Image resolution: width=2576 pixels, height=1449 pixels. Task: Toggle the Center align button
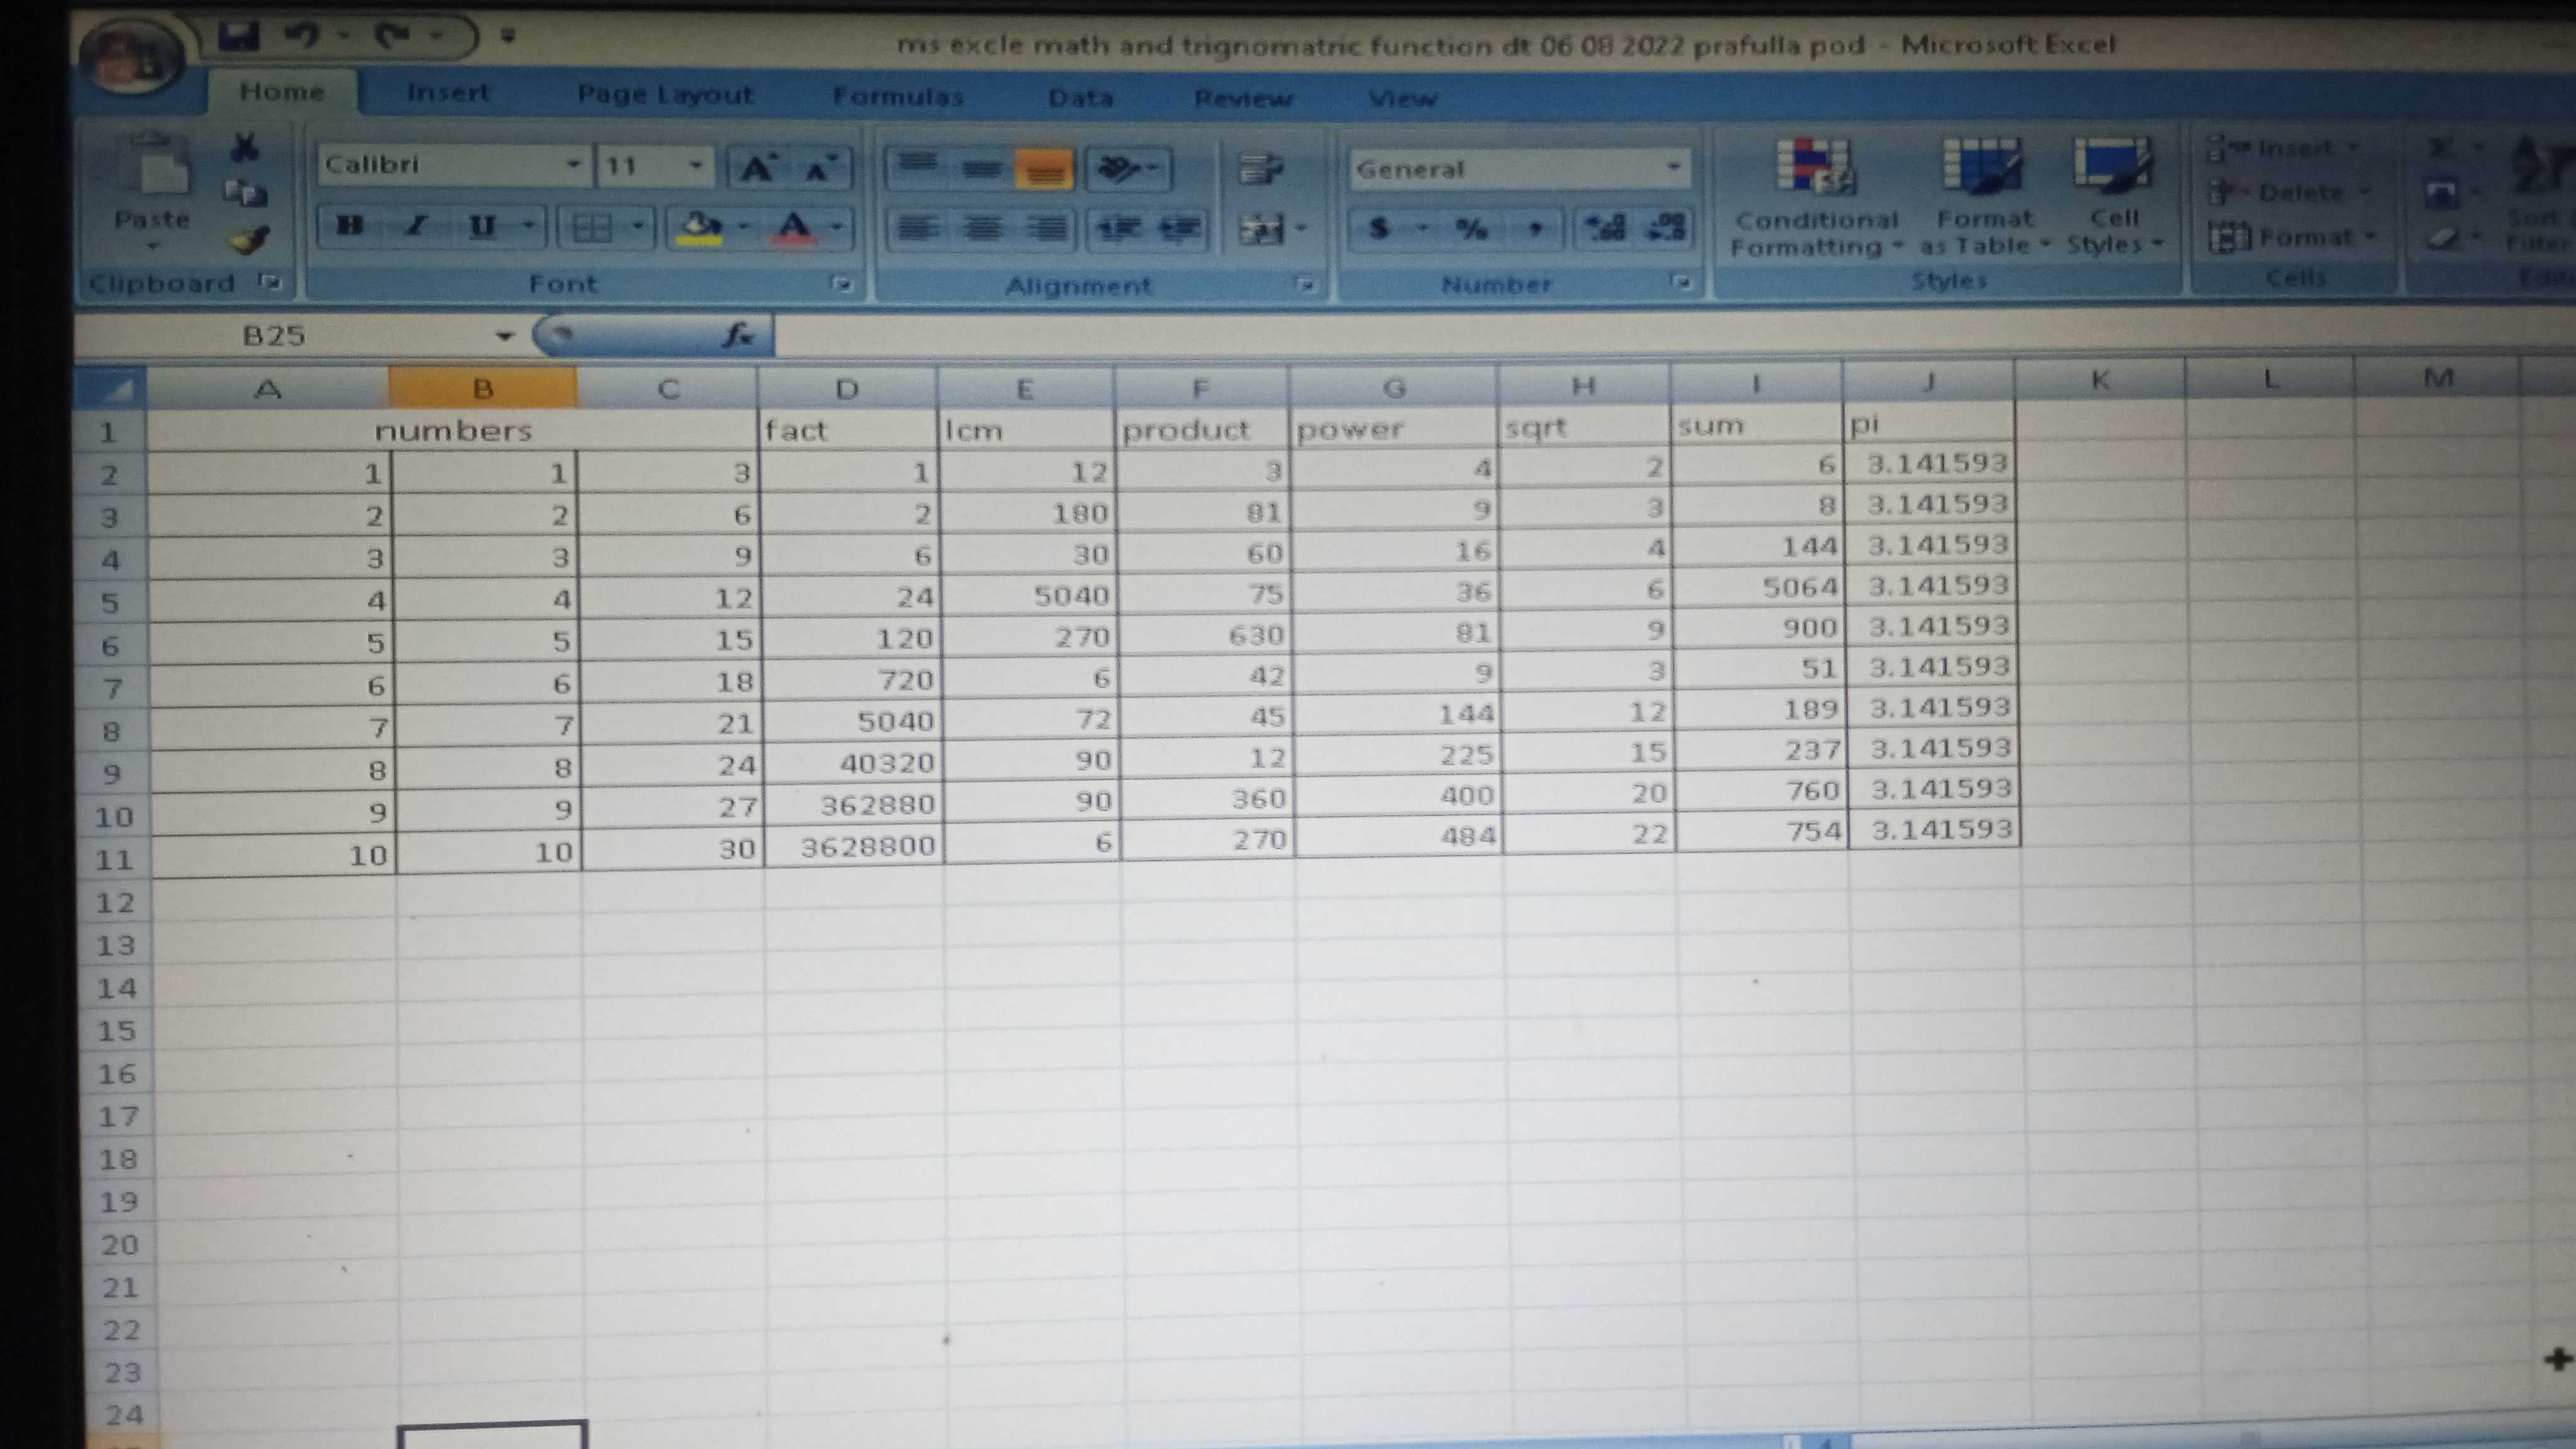click(982, 229)
